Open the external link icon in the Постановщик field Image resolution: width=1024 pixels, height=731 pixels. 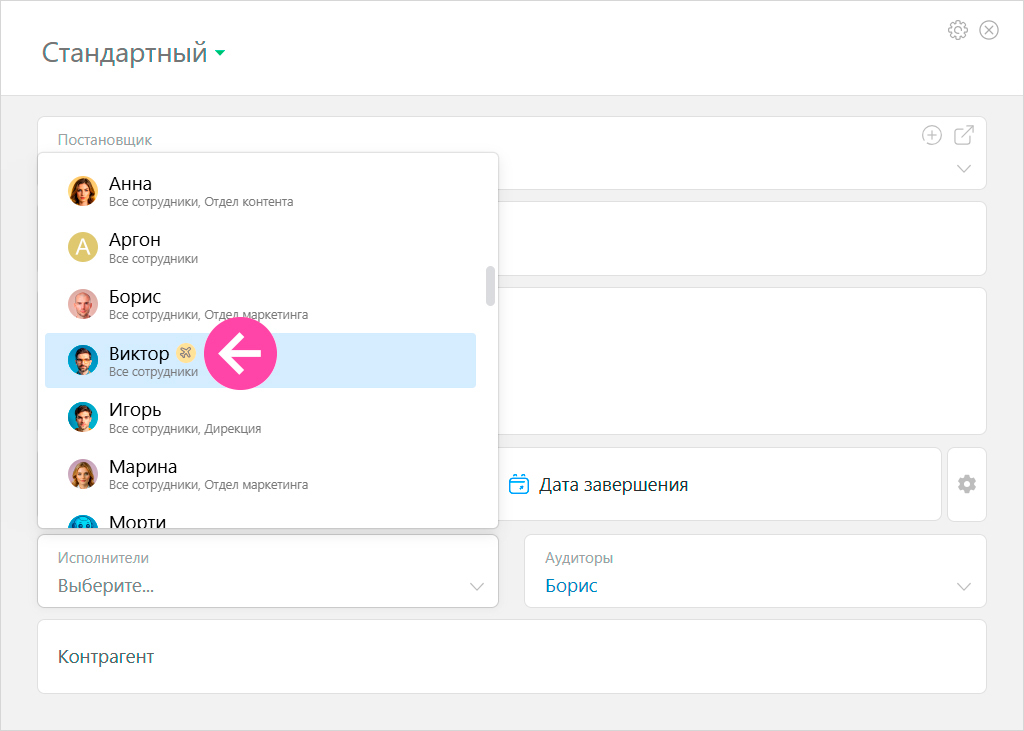tap(964, 135)
